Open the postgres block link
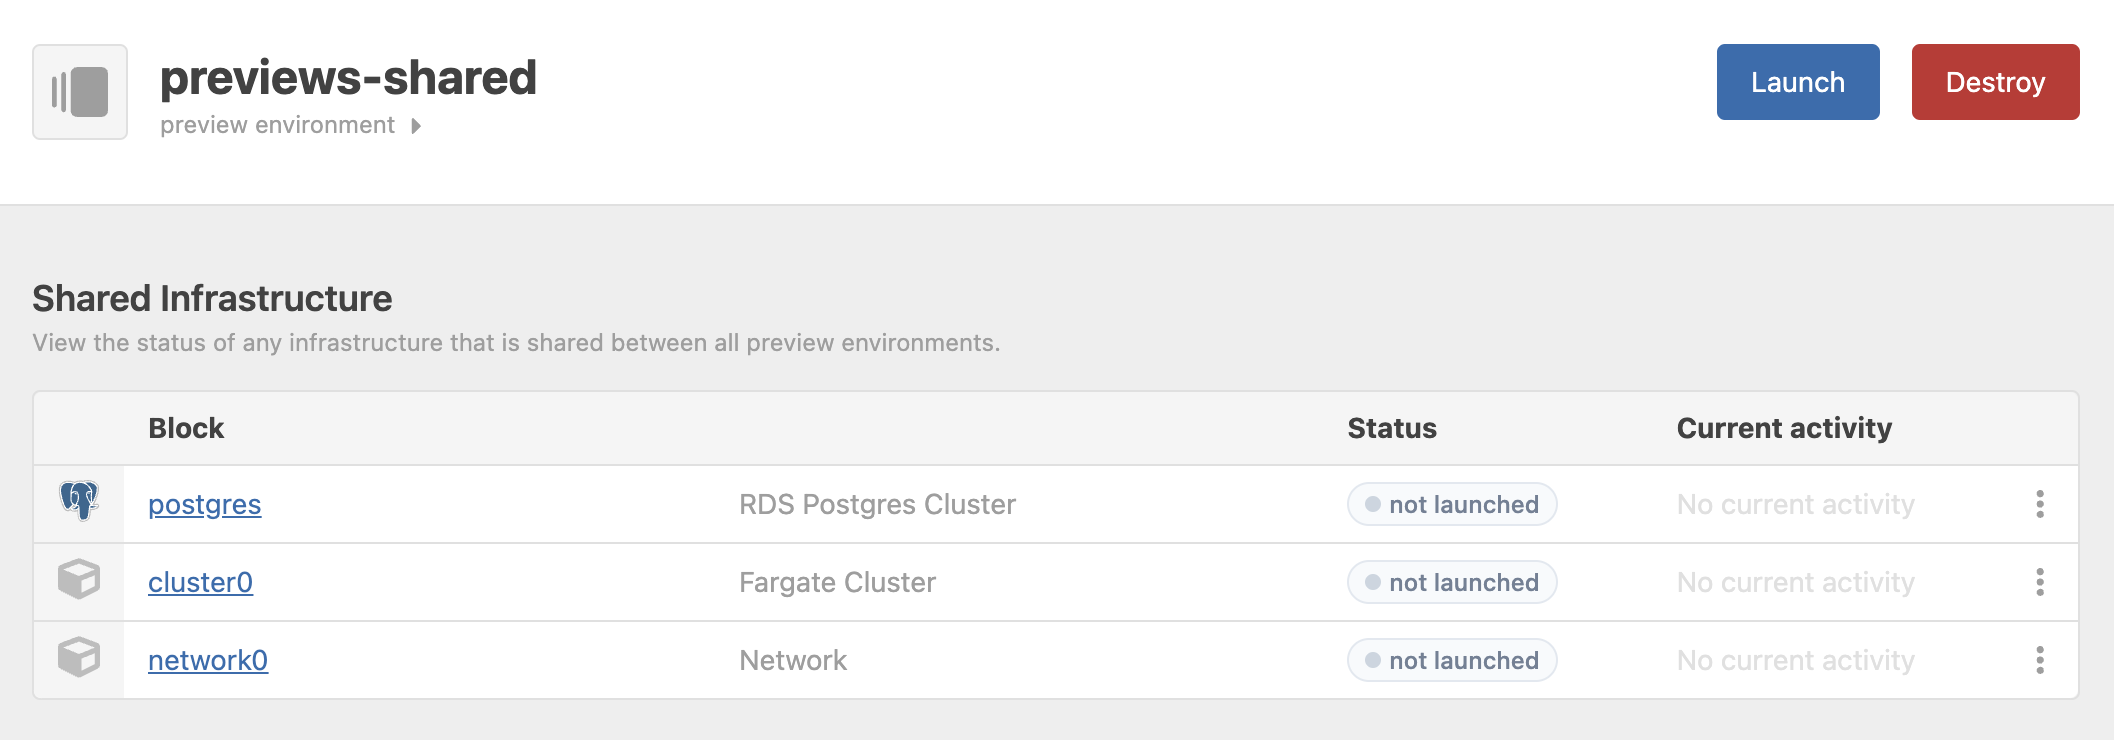 205,504
